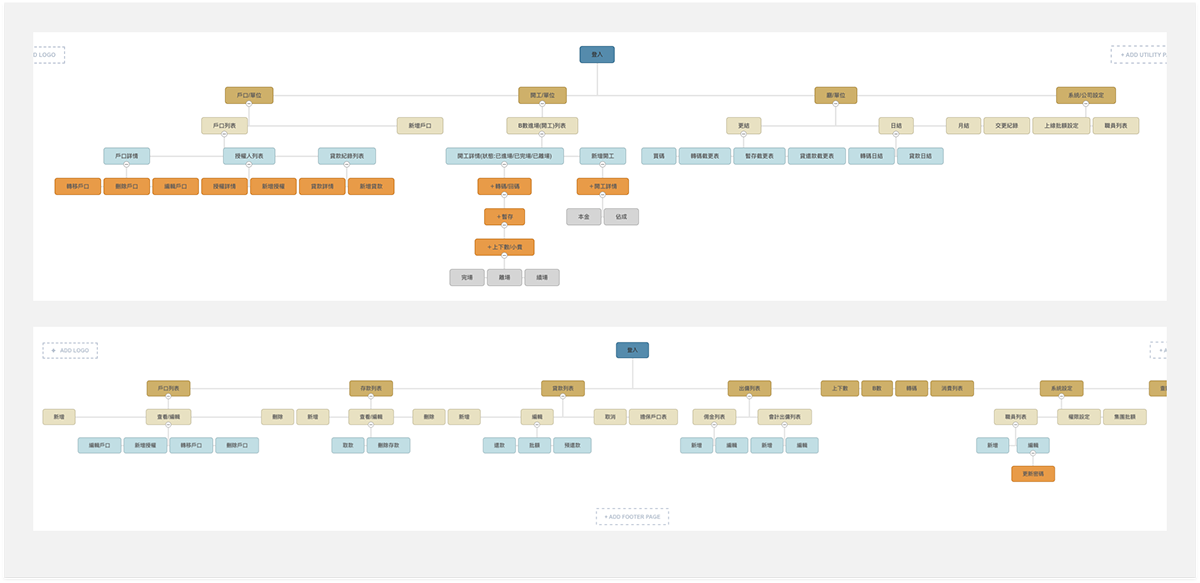
Task: Select the orange 新增貸款 node
Action: coord(371,186)
